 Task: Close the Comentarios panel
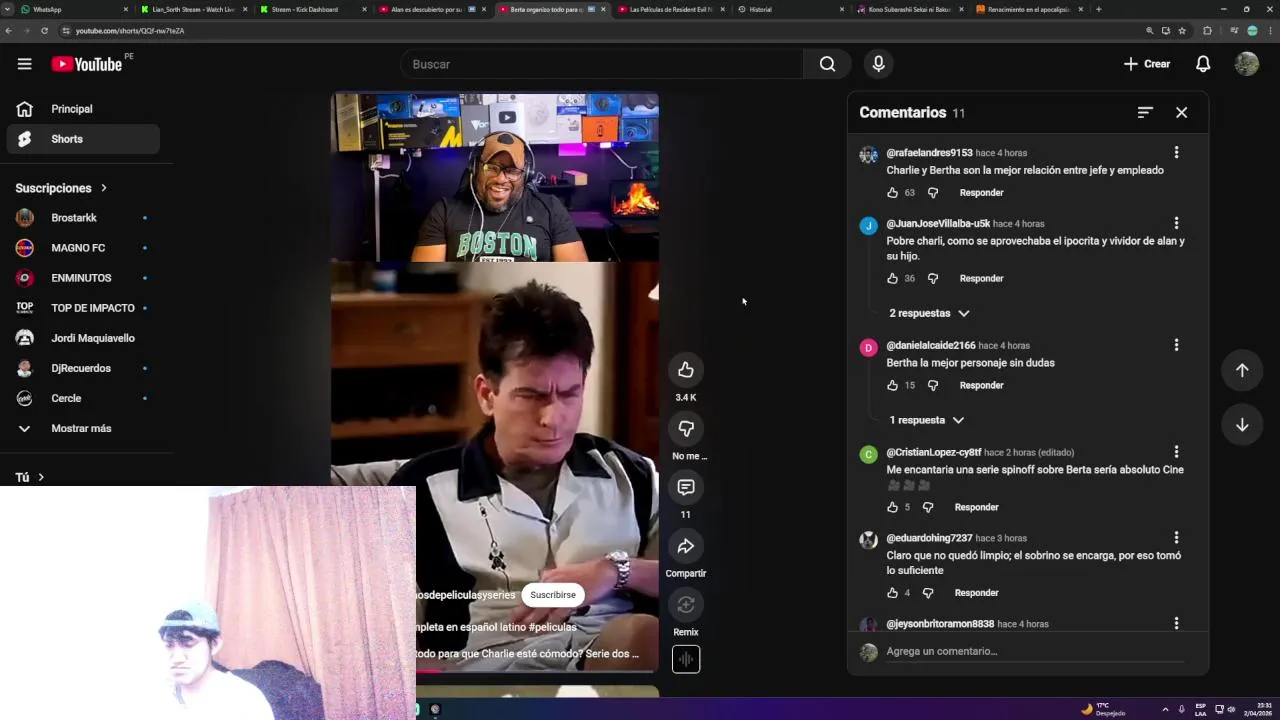[x=1181, y=112]
